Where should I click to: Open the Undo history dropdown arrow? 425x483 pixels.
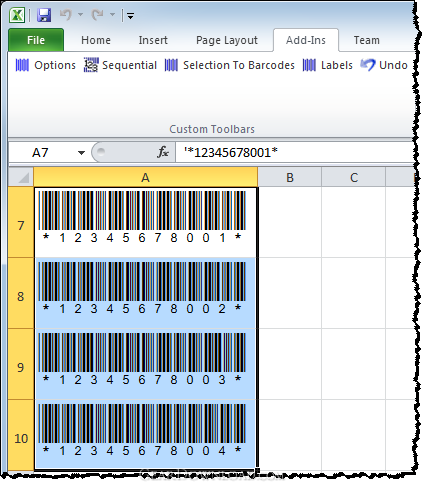coord(80,15)
